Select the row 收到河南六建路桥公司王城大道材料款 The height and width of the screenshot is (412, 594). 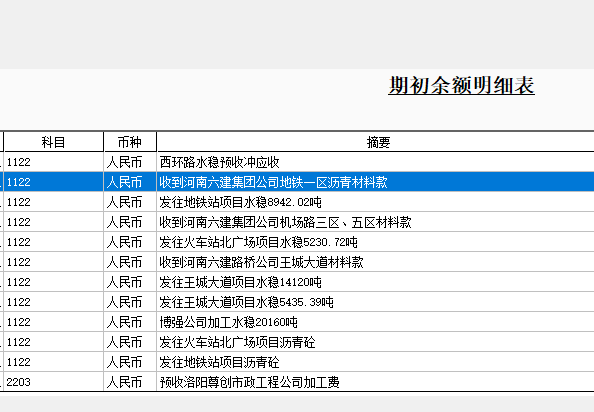click(297, 262)
